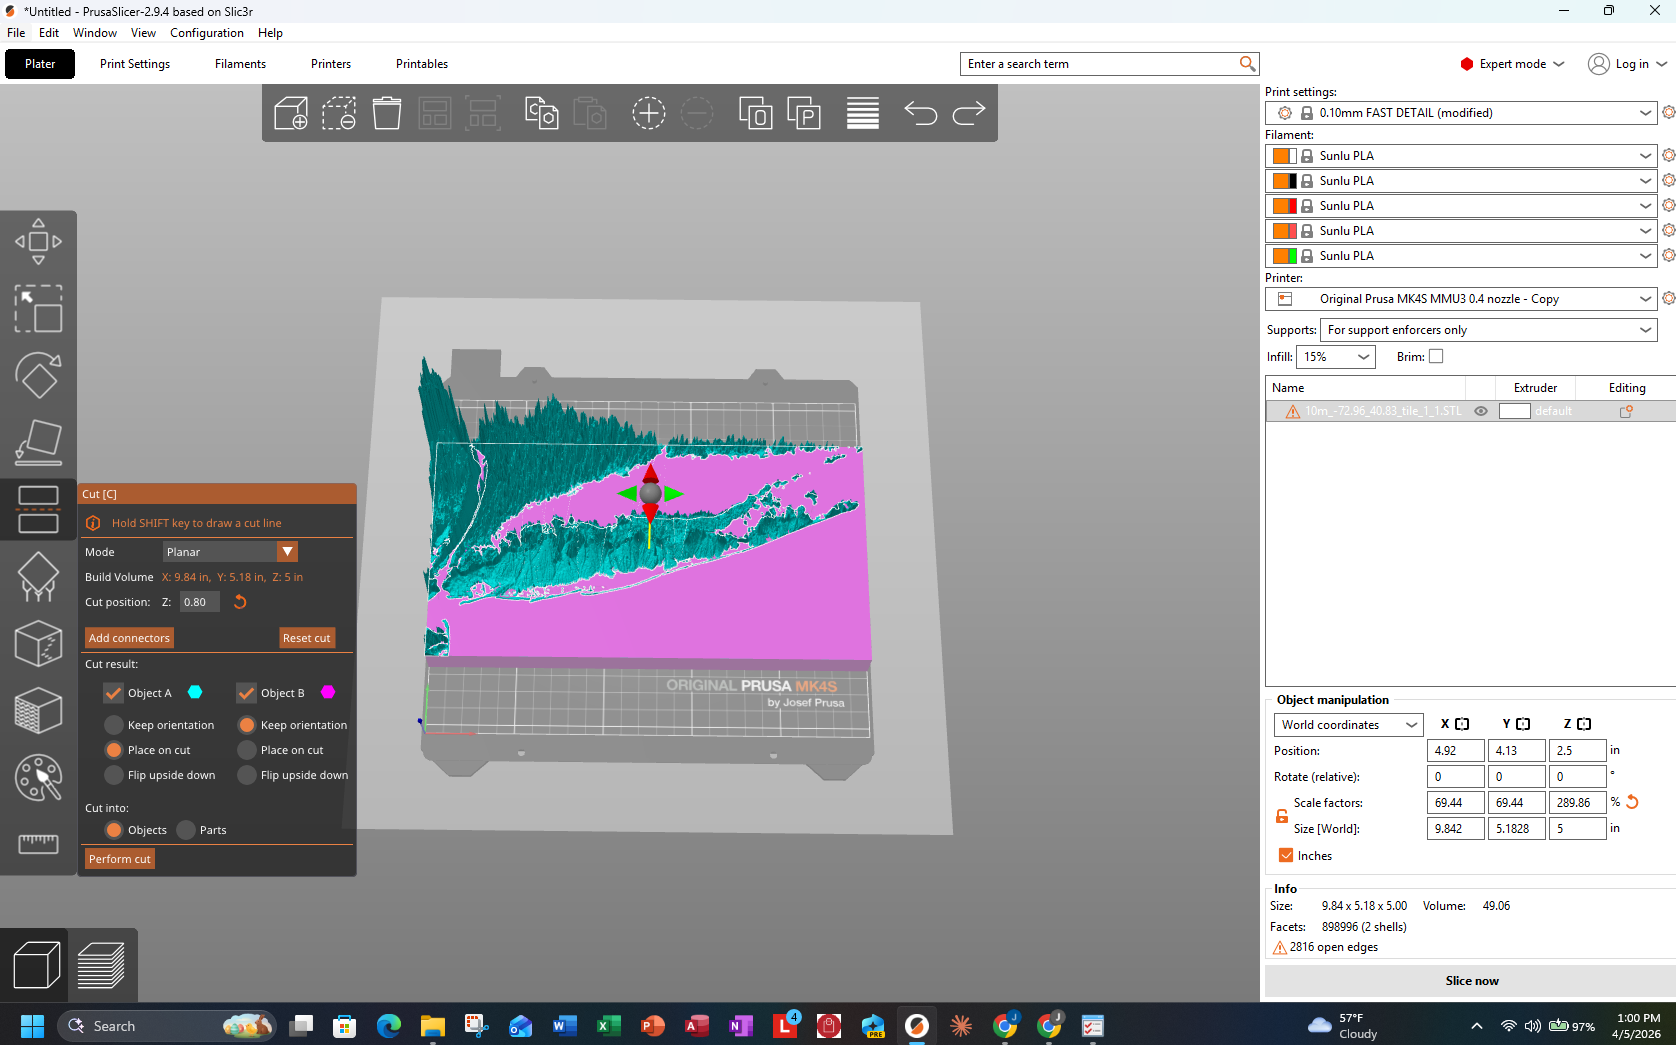Viewport: 1676px width, 1045px height.
Task: Toggle the Cut tool in left sidebar
Action: 38,509
